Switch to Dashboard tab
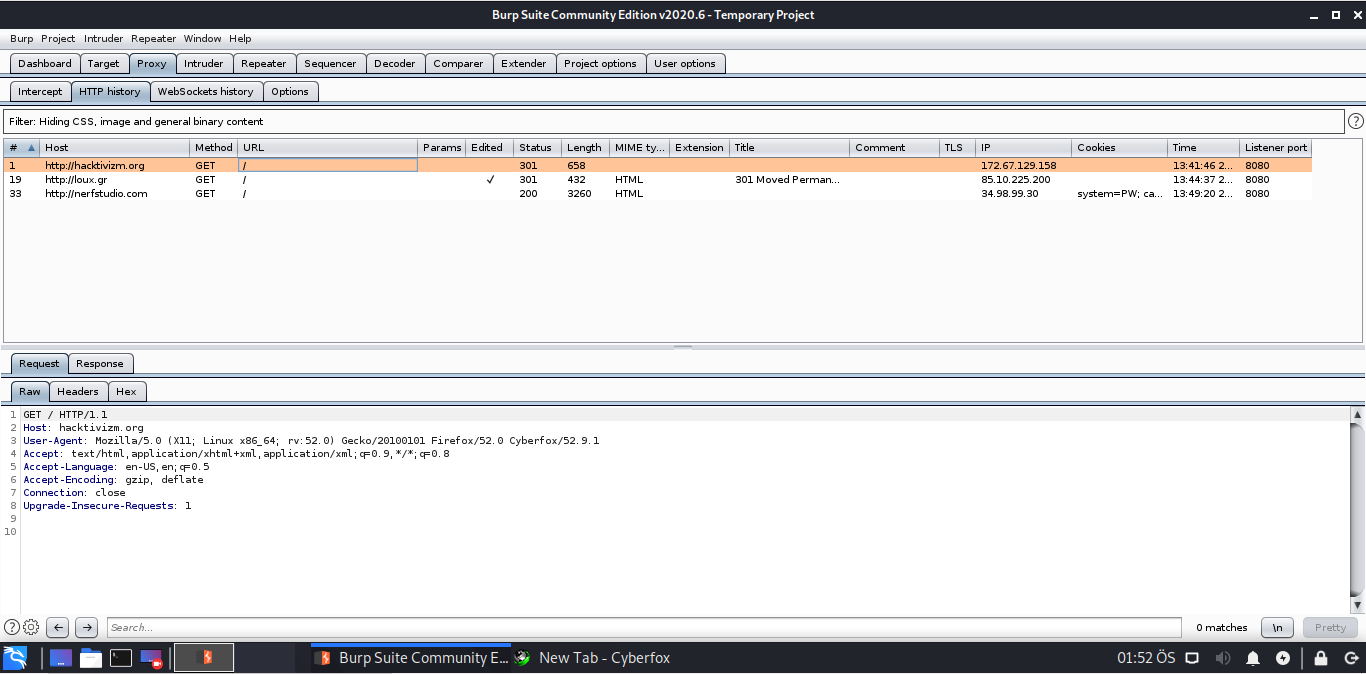Image resolution: width=1366 pixels, height=674 pixels. [45, 63]
